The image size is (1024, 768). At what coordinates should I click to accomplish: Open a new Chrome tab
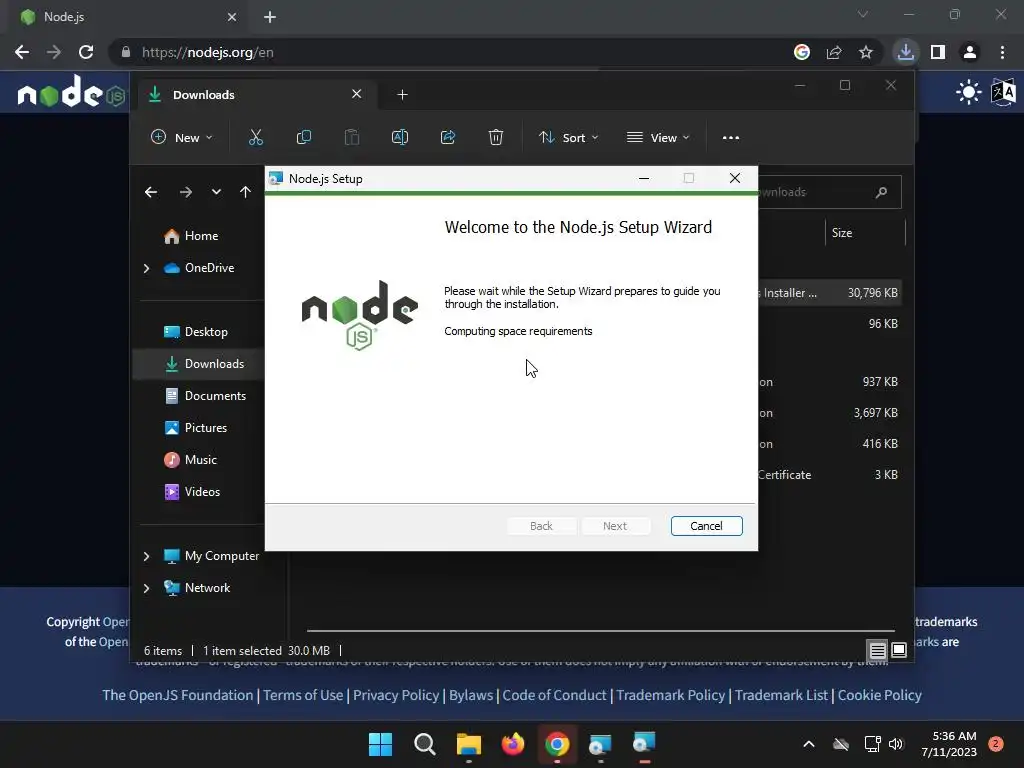[270, 17]
